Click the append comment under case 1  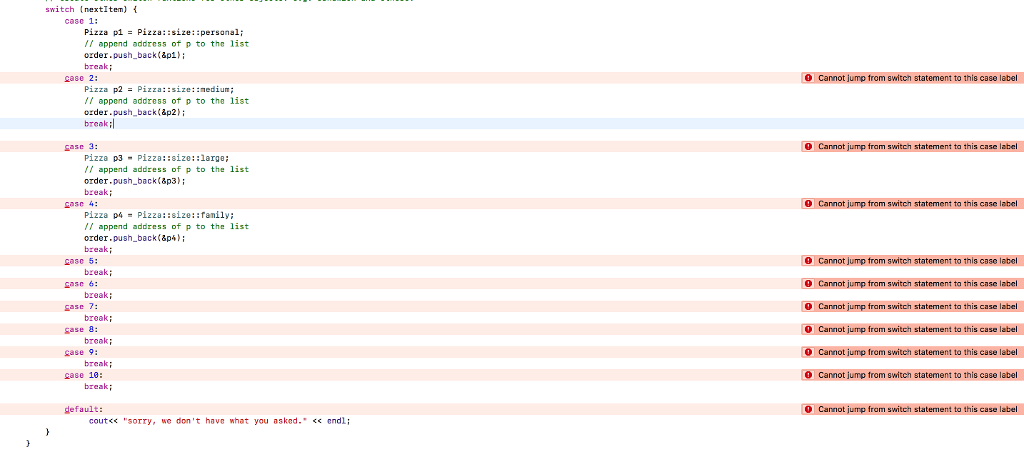[x=167, y=44]
